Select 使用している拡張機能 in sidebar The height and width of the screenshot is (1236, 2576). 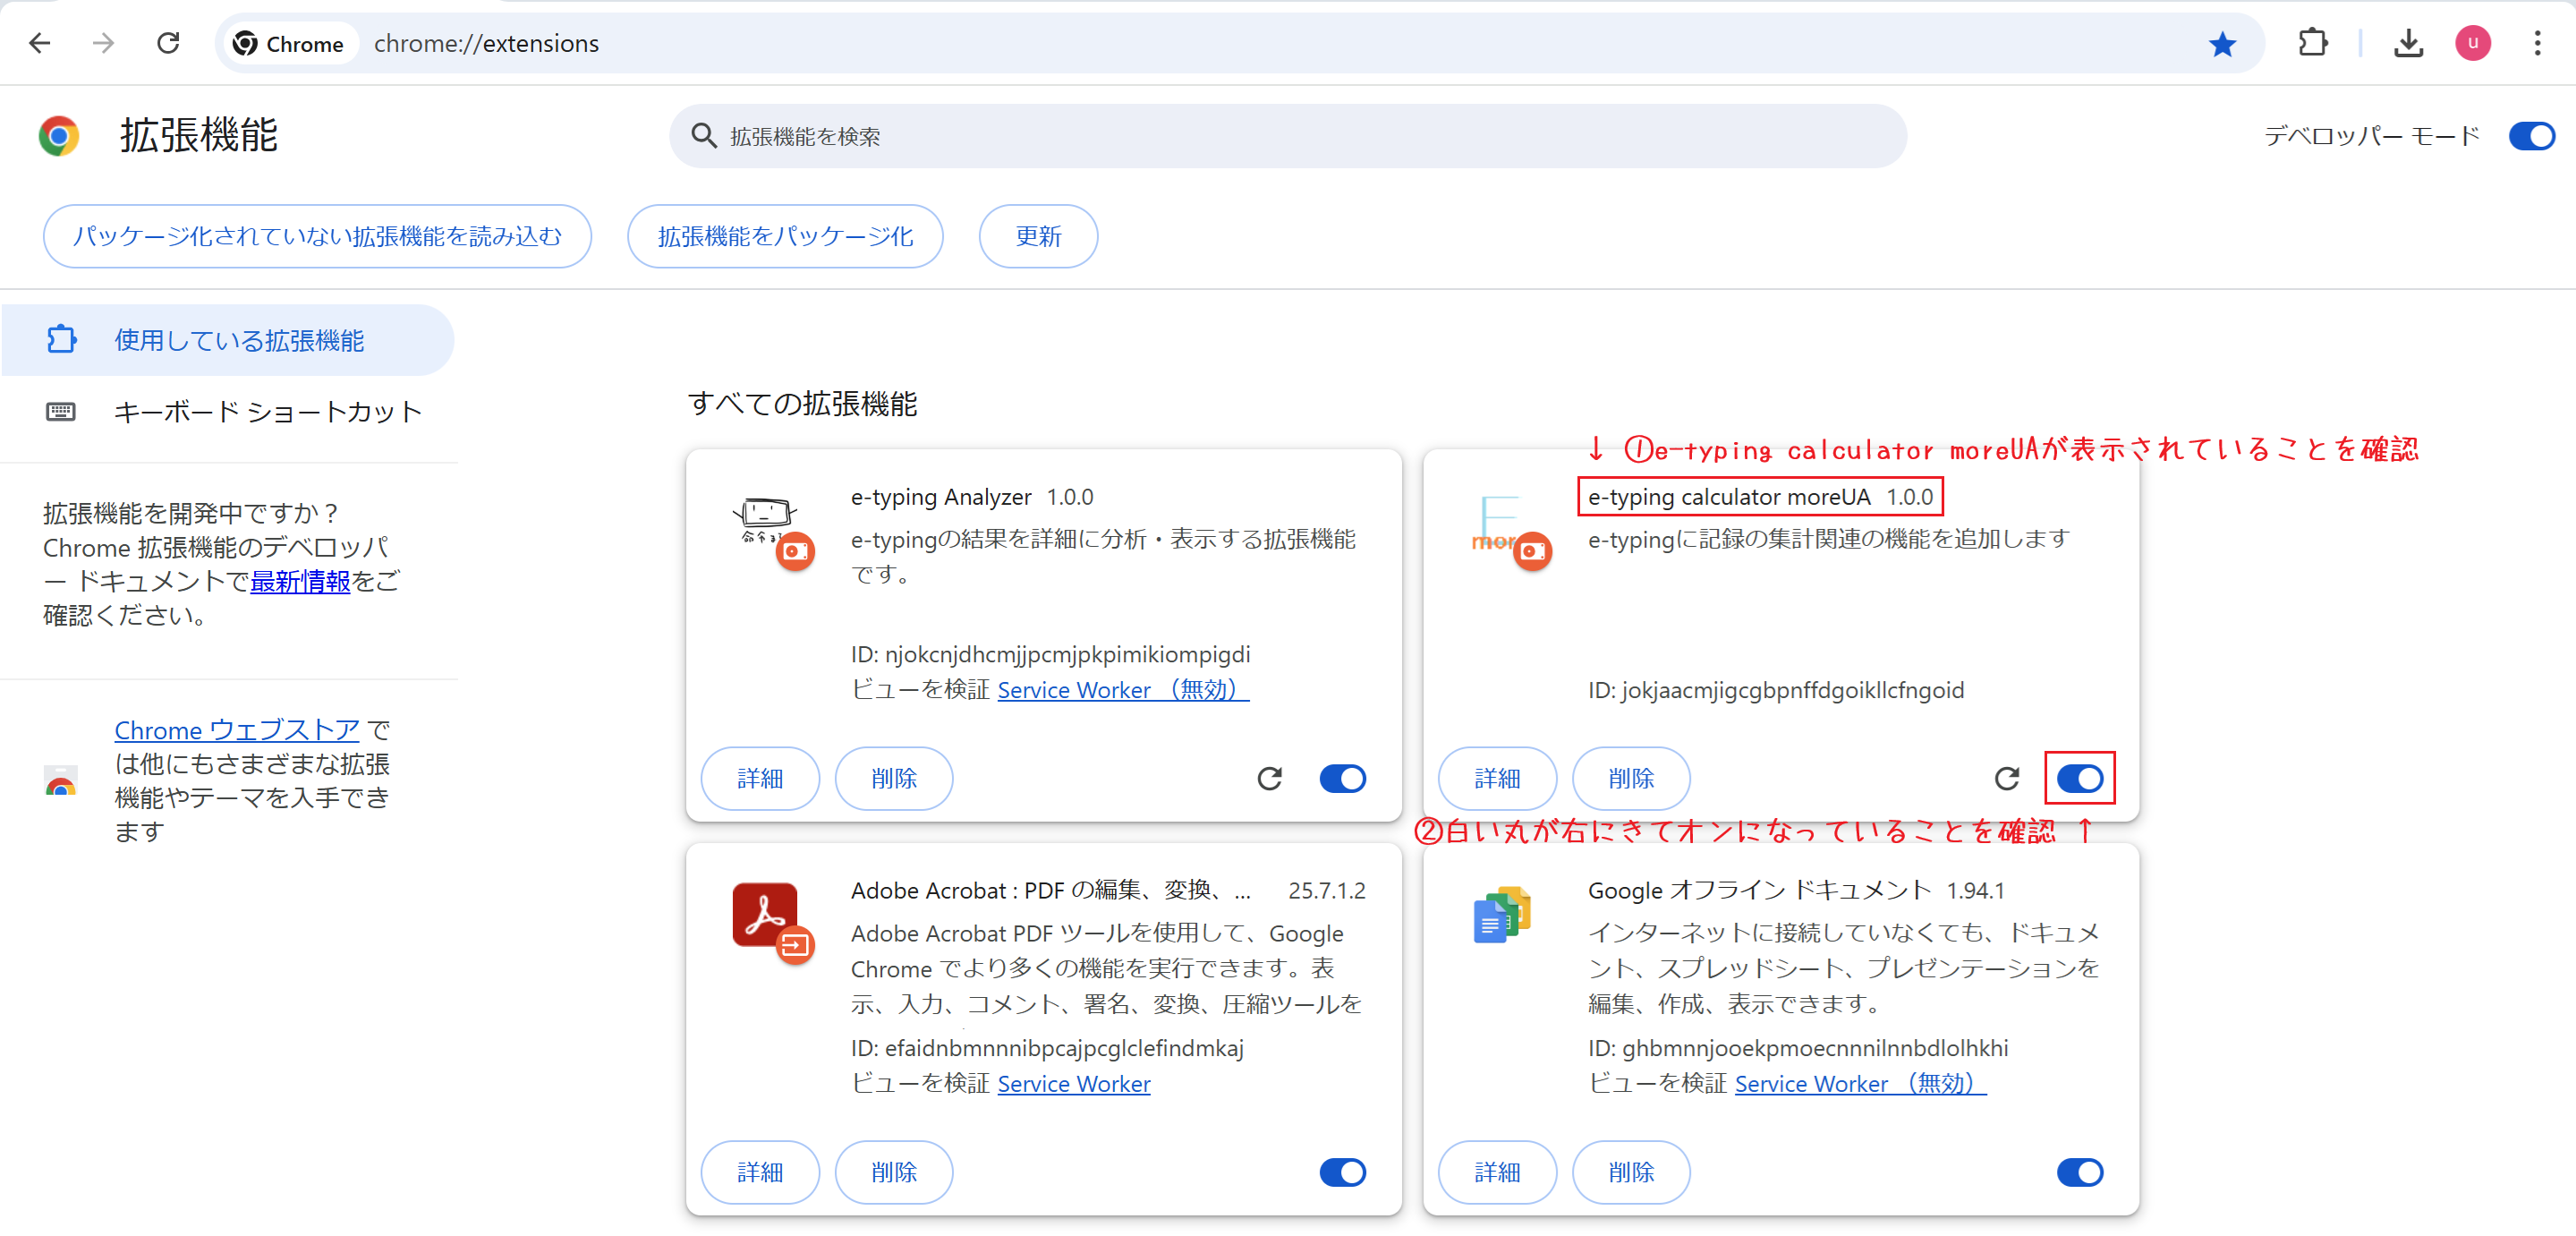pos(228,340)
